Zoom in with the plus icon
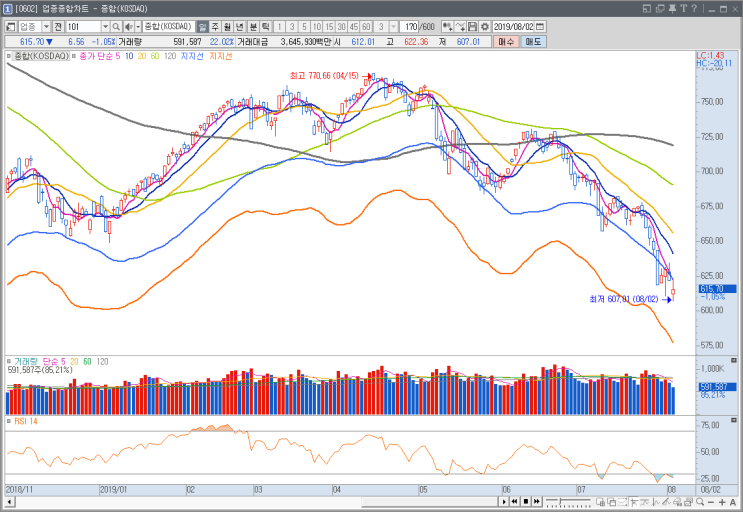Image resolution: width=743 pixels, height=512 pixels. click(x=722, y=502)
